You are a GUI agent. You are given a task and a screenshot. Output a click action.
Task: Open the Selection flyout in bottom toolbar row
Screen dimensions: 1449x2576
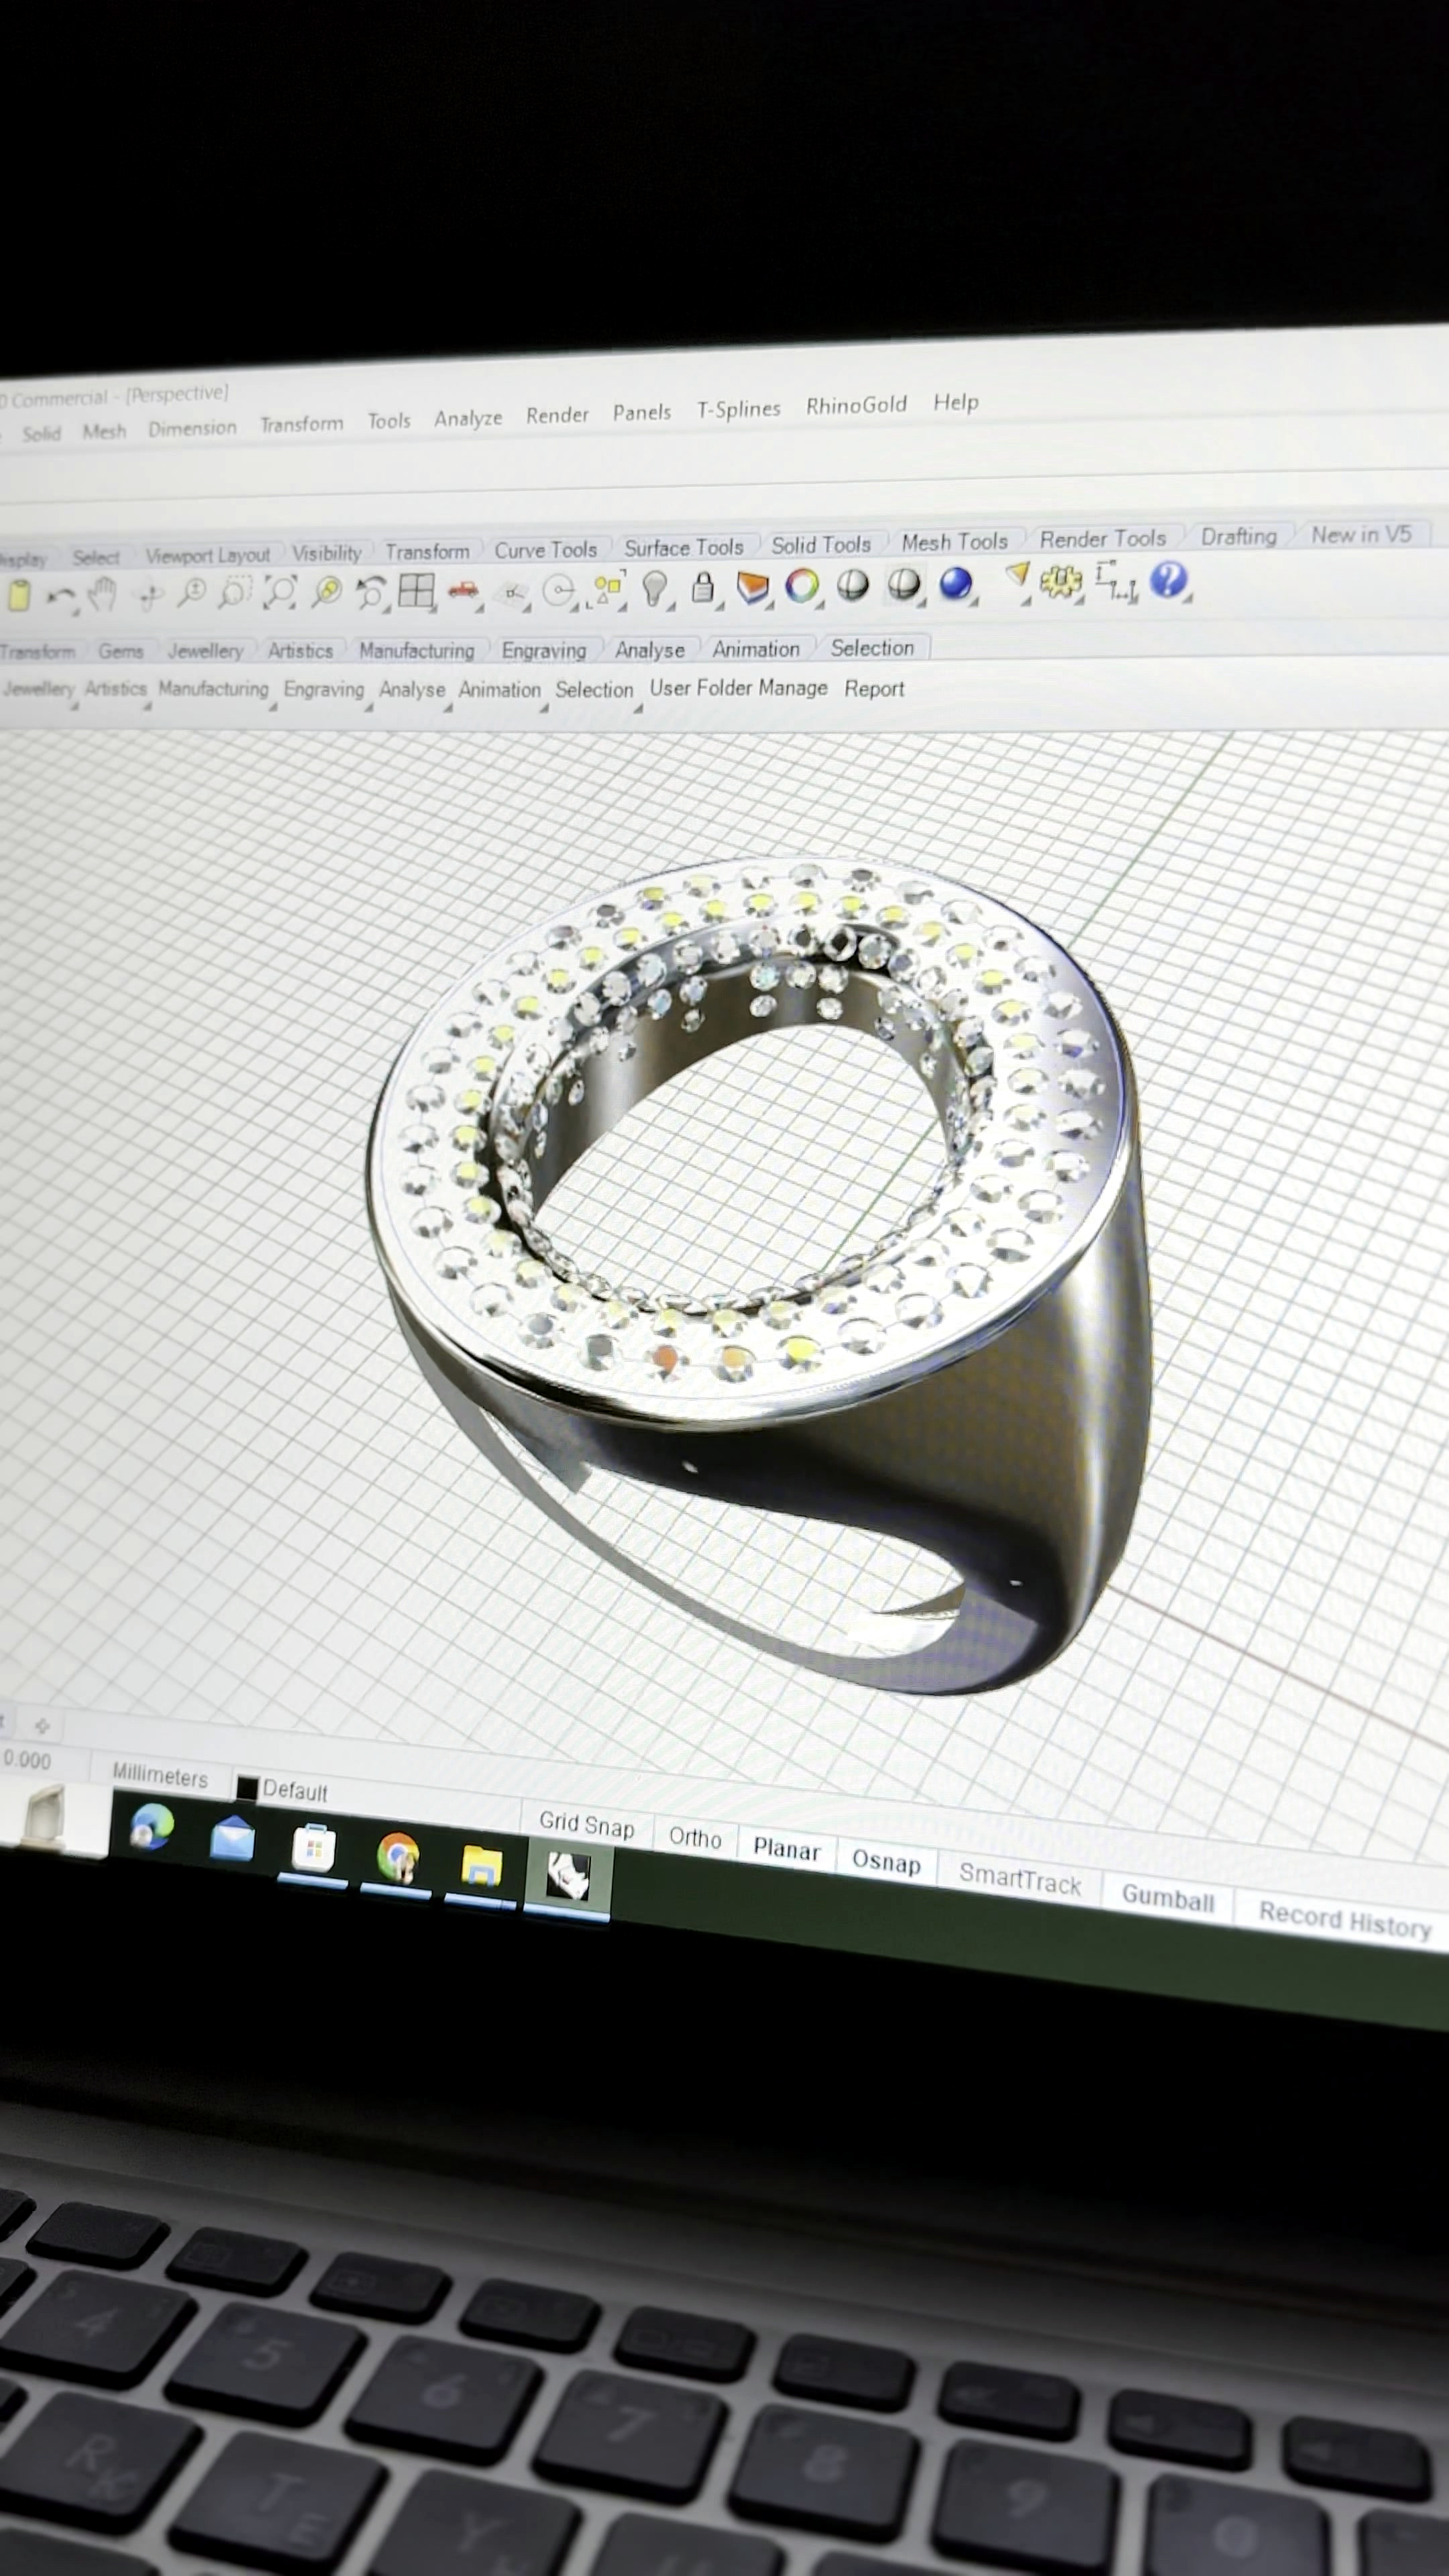click(594, 690)
